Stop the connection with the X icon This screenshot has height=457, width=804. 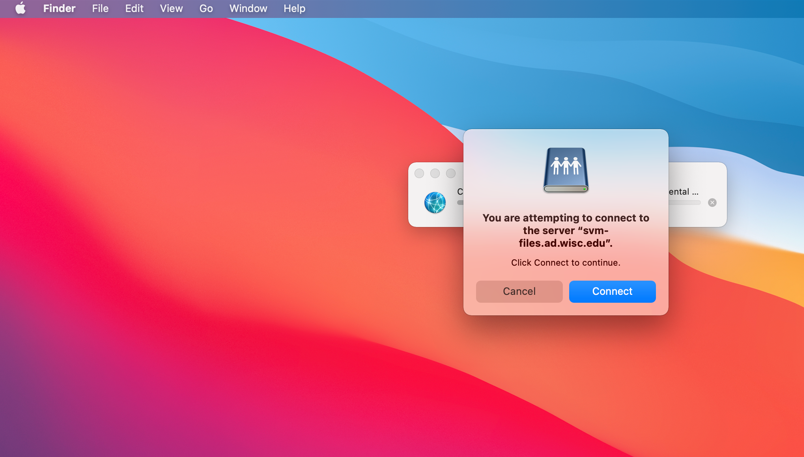(712, 202)
